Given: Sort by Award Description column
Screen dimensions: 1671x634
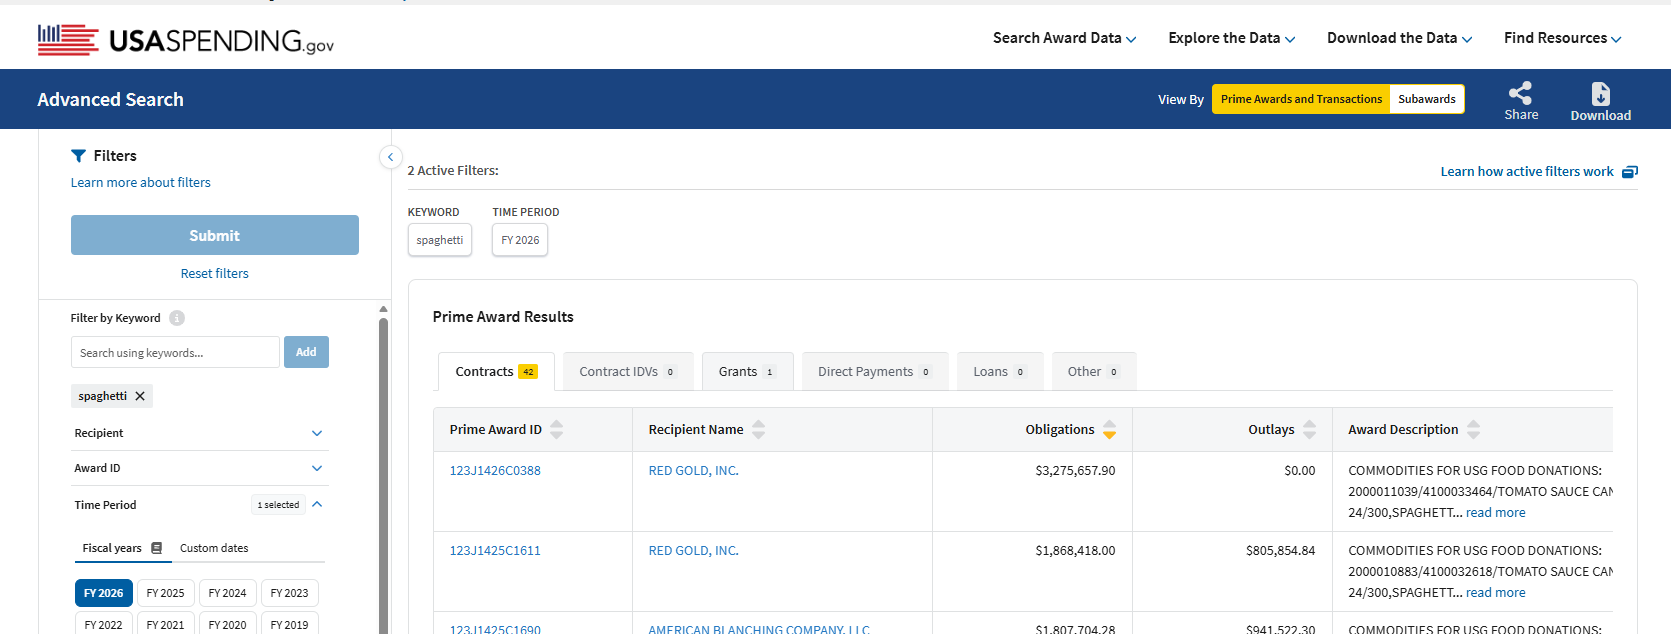Looking at the screenshot, I should 1473,430.
